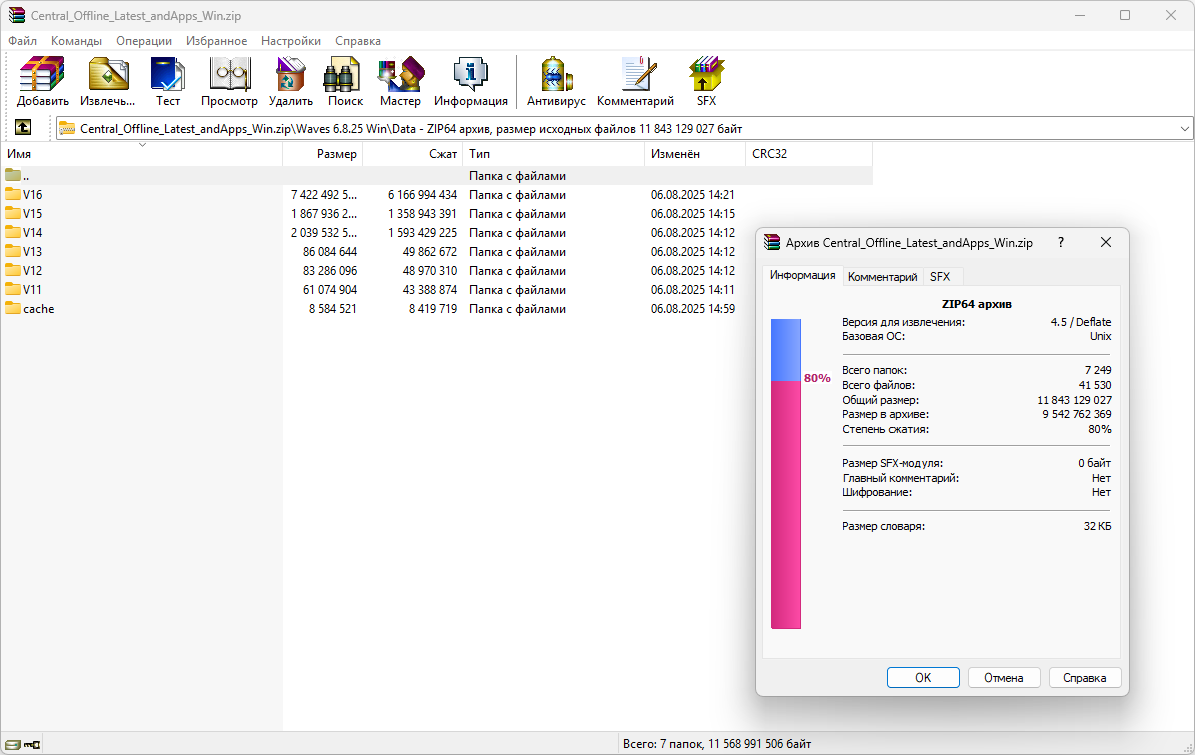
Task: Close the archive information dialog
Action: pyautogui.click(x=1106, y=242)
